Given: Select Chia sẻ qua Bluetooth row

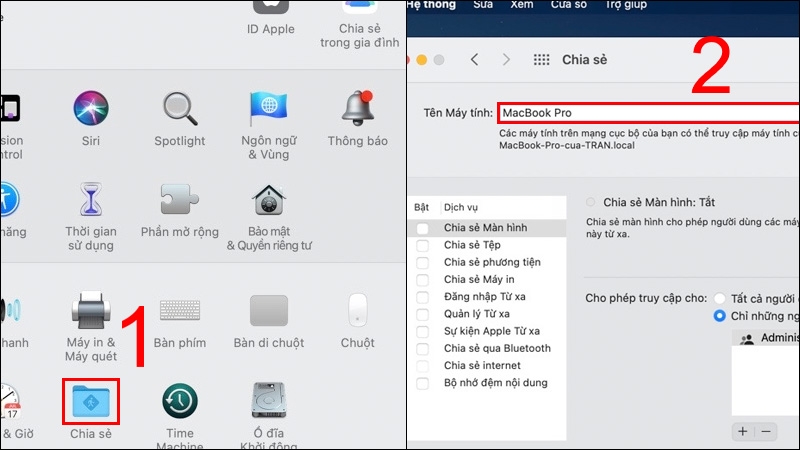Looking at the screenshot, I should click(487, 349).
